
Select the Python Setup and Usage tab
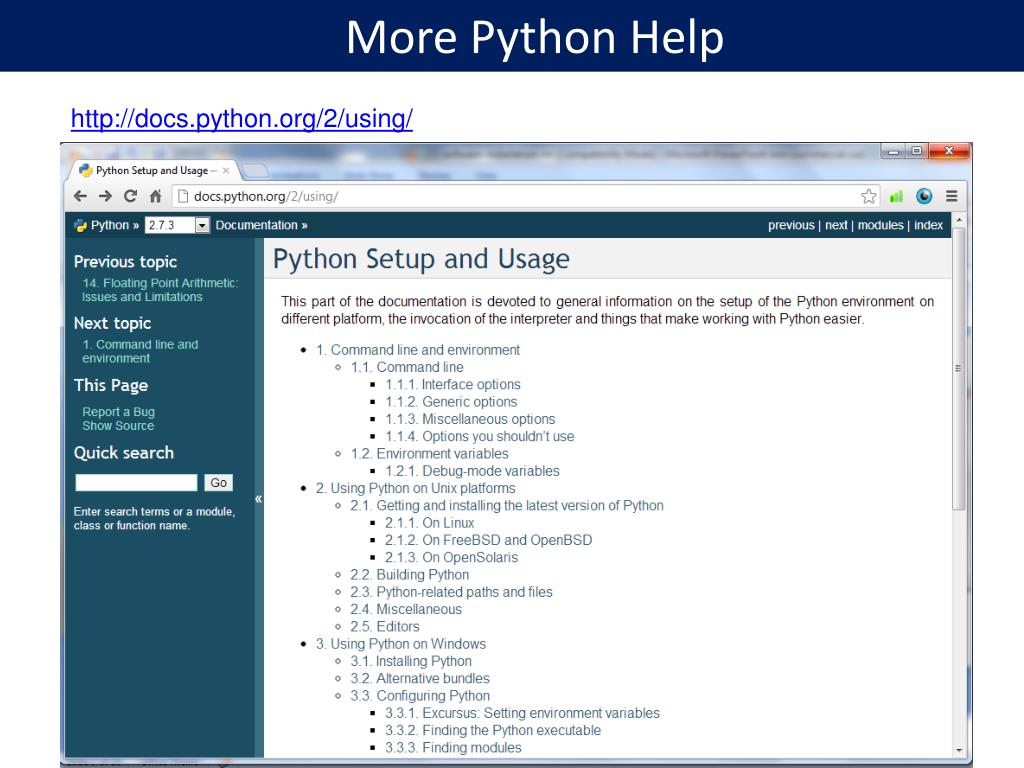(x=152, y=170)
